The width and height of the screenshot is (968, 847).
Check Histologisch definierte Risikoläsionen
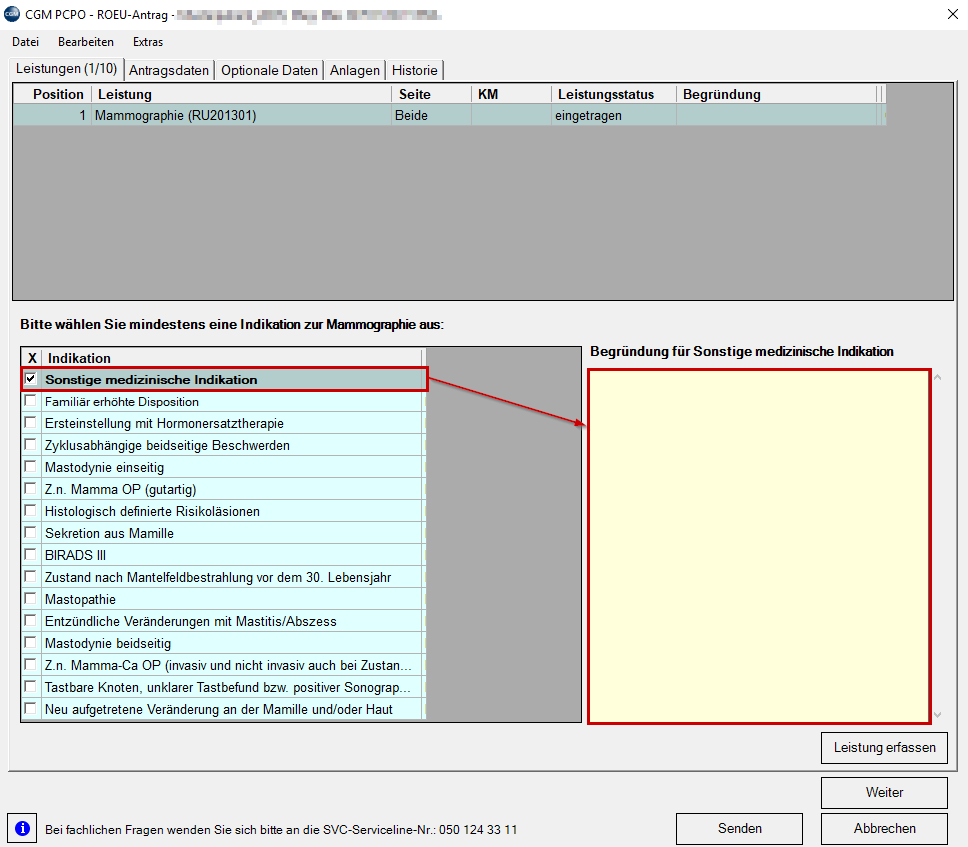pos(30,511)
